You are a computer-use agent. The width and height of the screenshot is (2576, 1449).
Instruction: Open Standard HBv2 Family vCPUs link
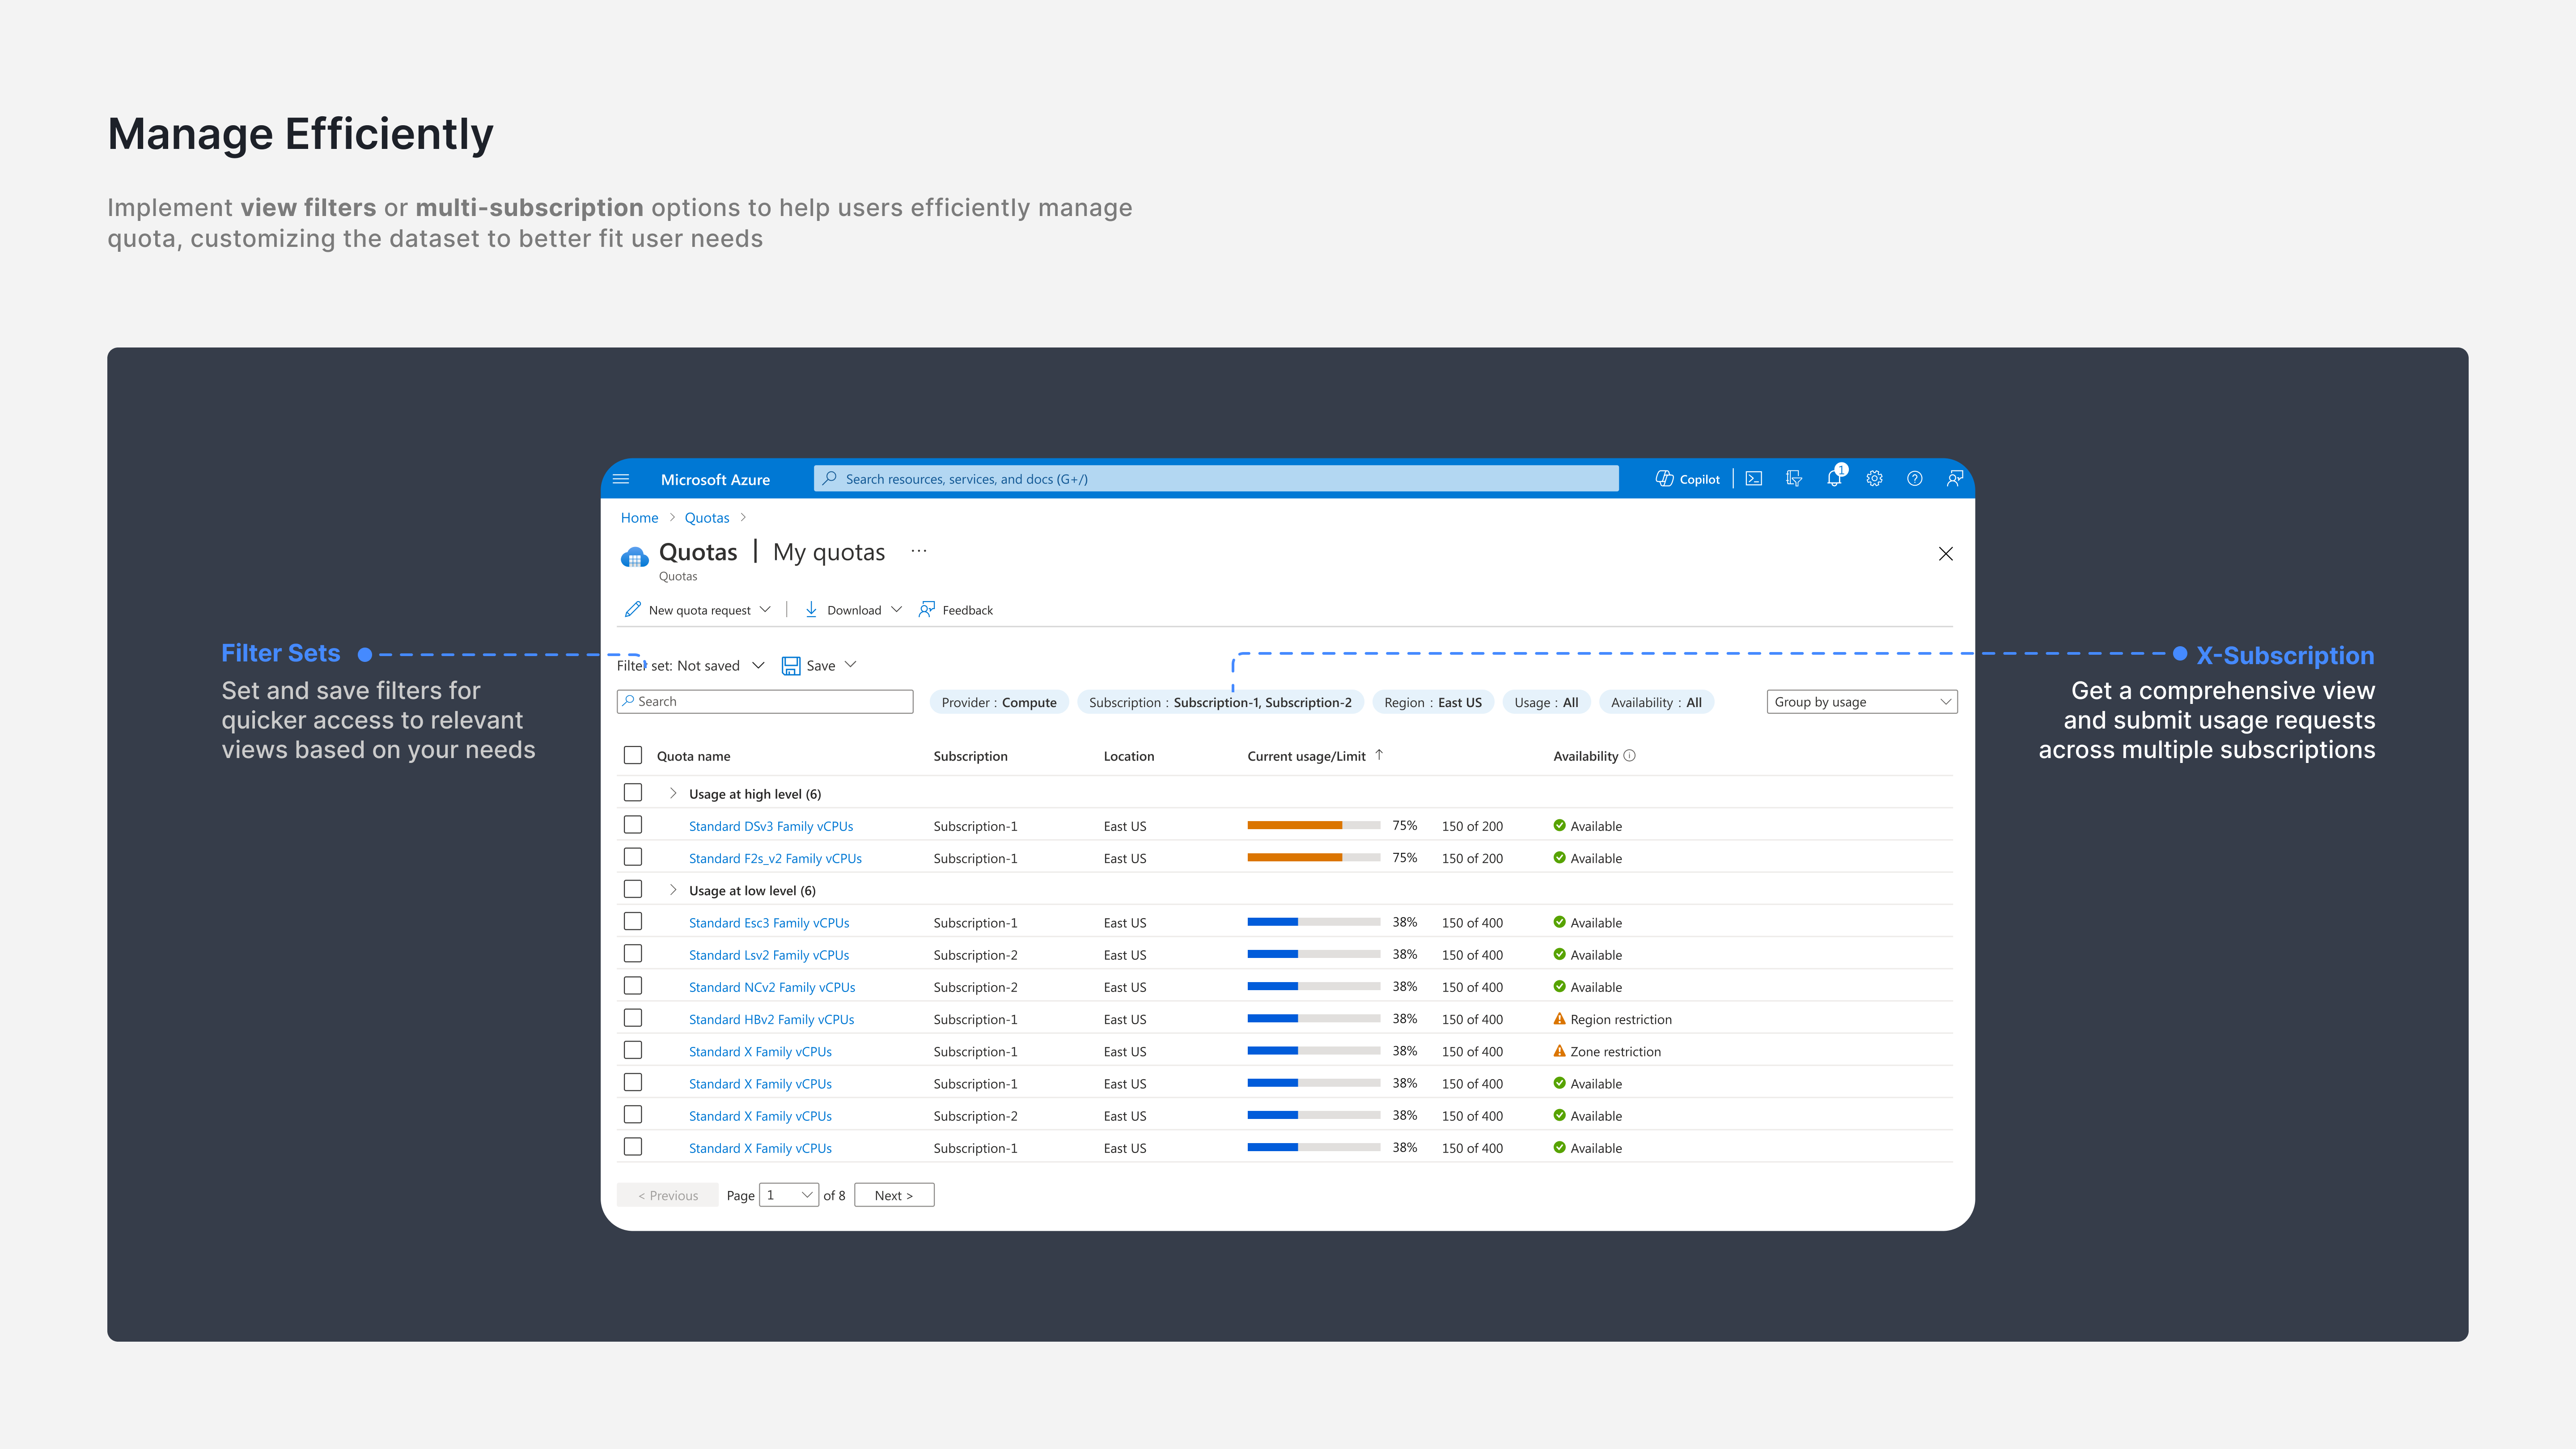point(771,1019)
